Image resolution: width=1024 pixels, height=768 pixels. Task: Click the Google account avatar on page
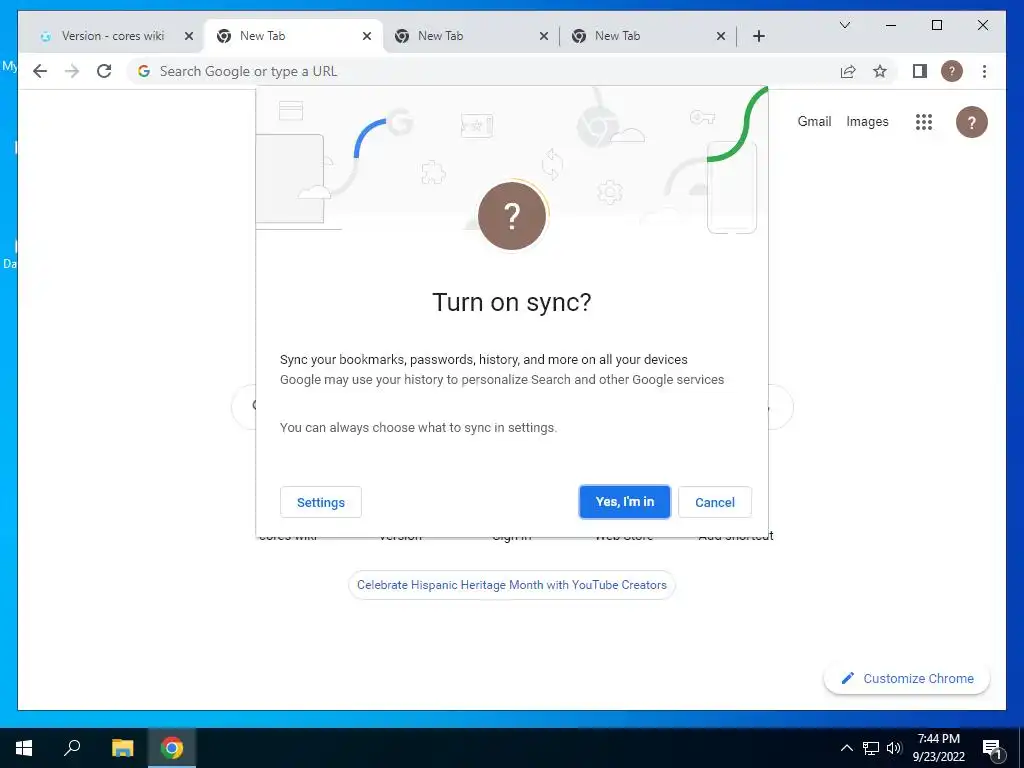(x=972, y=121)
